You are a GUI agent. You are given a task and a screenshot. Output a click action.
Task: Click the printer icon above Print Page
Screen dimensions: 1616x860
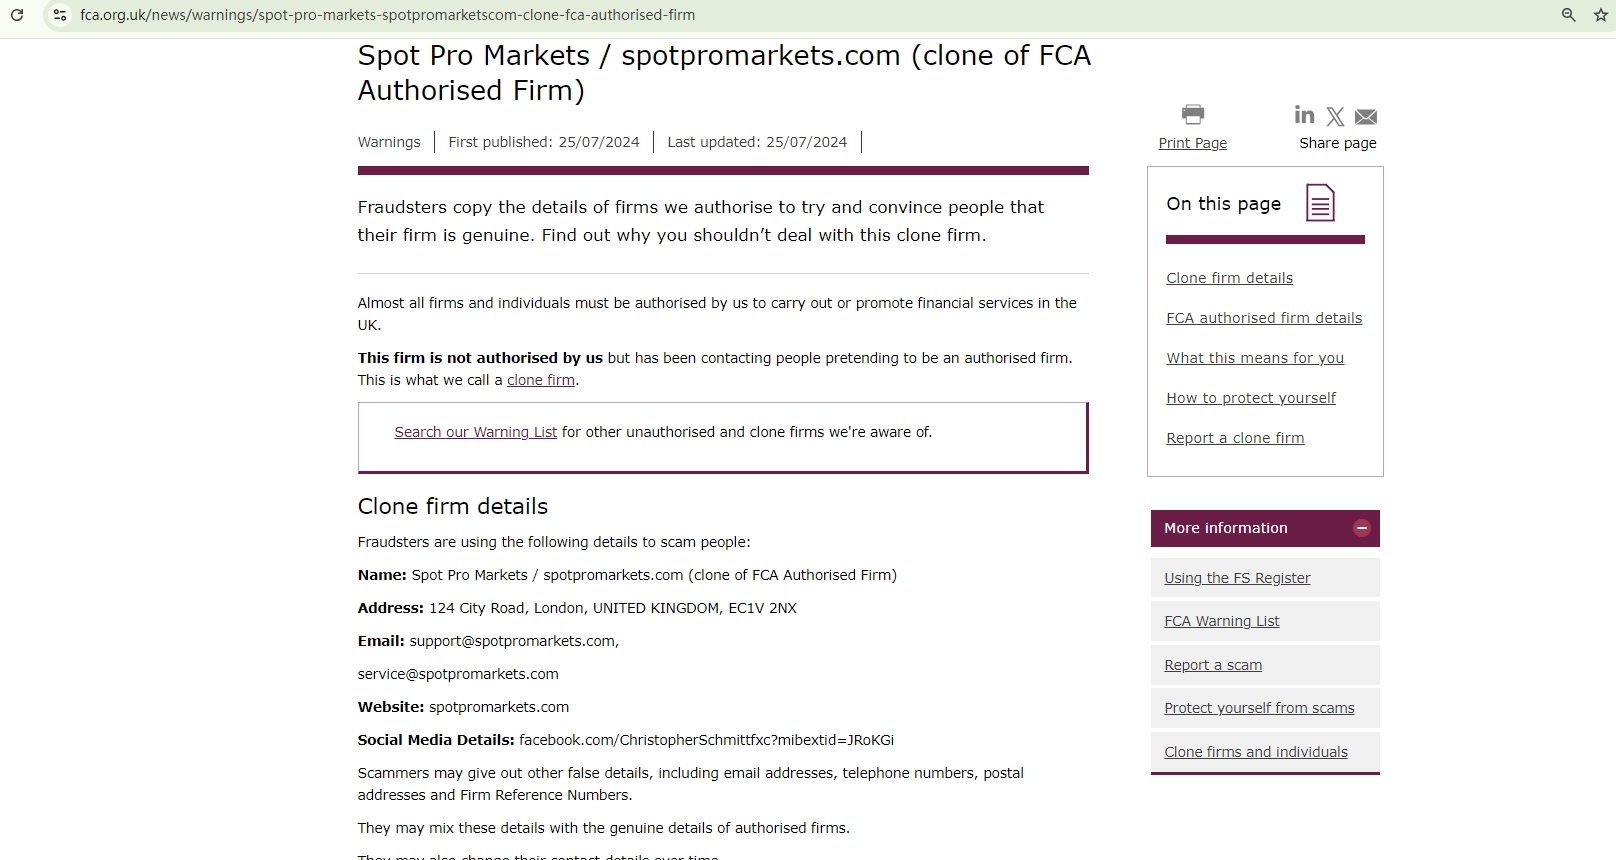tap(1193, 114)
